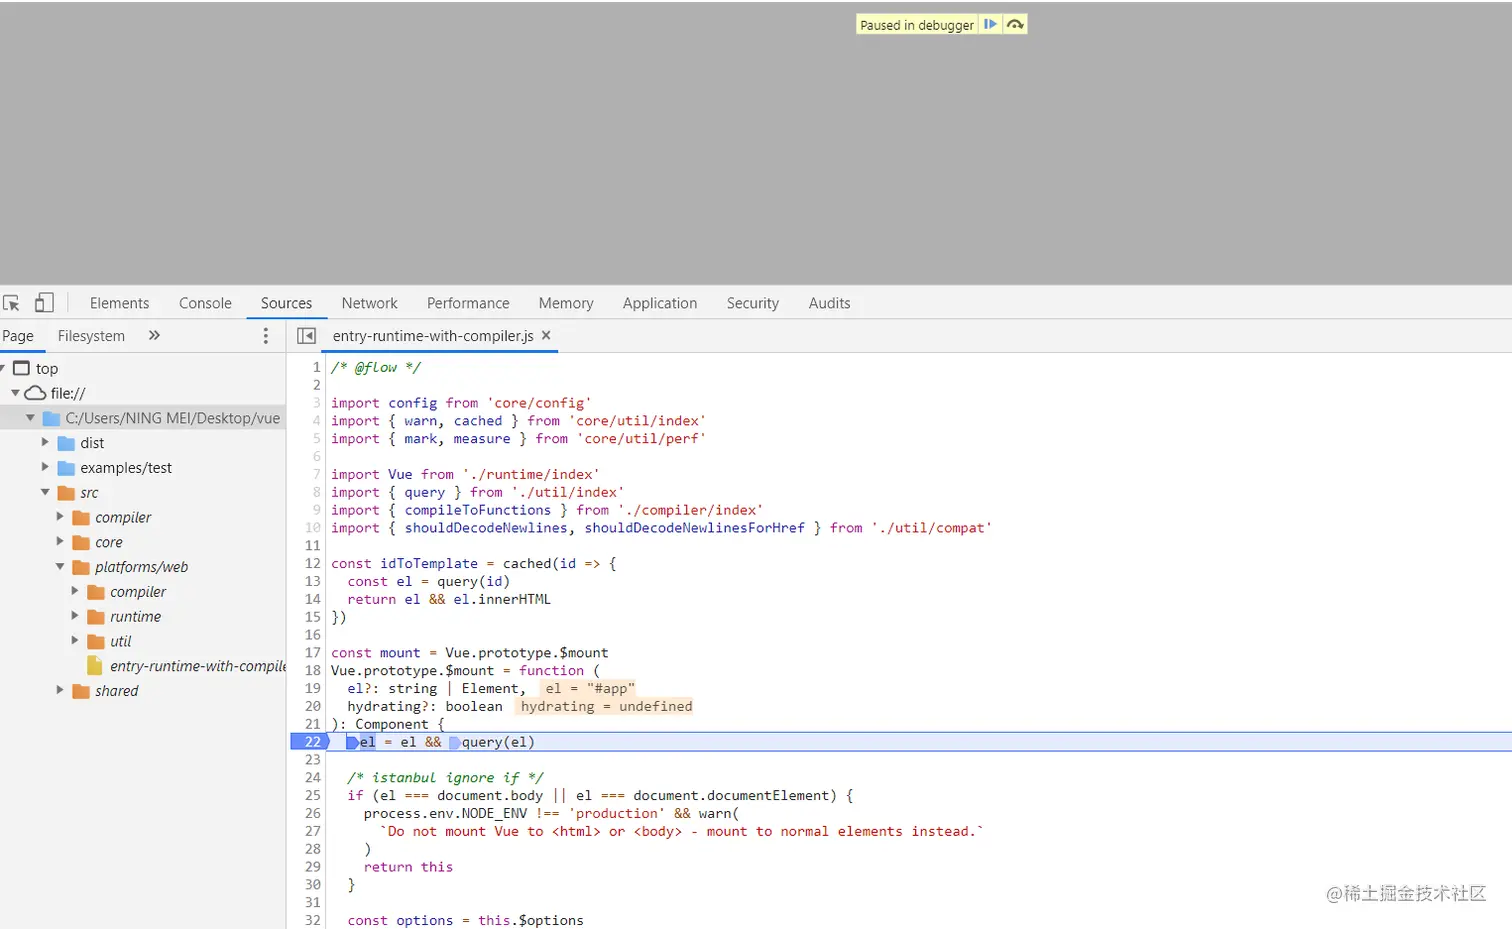Click the inline value hint el = "#app"
The image size is (1512, 929).
(x=589, y=688)
